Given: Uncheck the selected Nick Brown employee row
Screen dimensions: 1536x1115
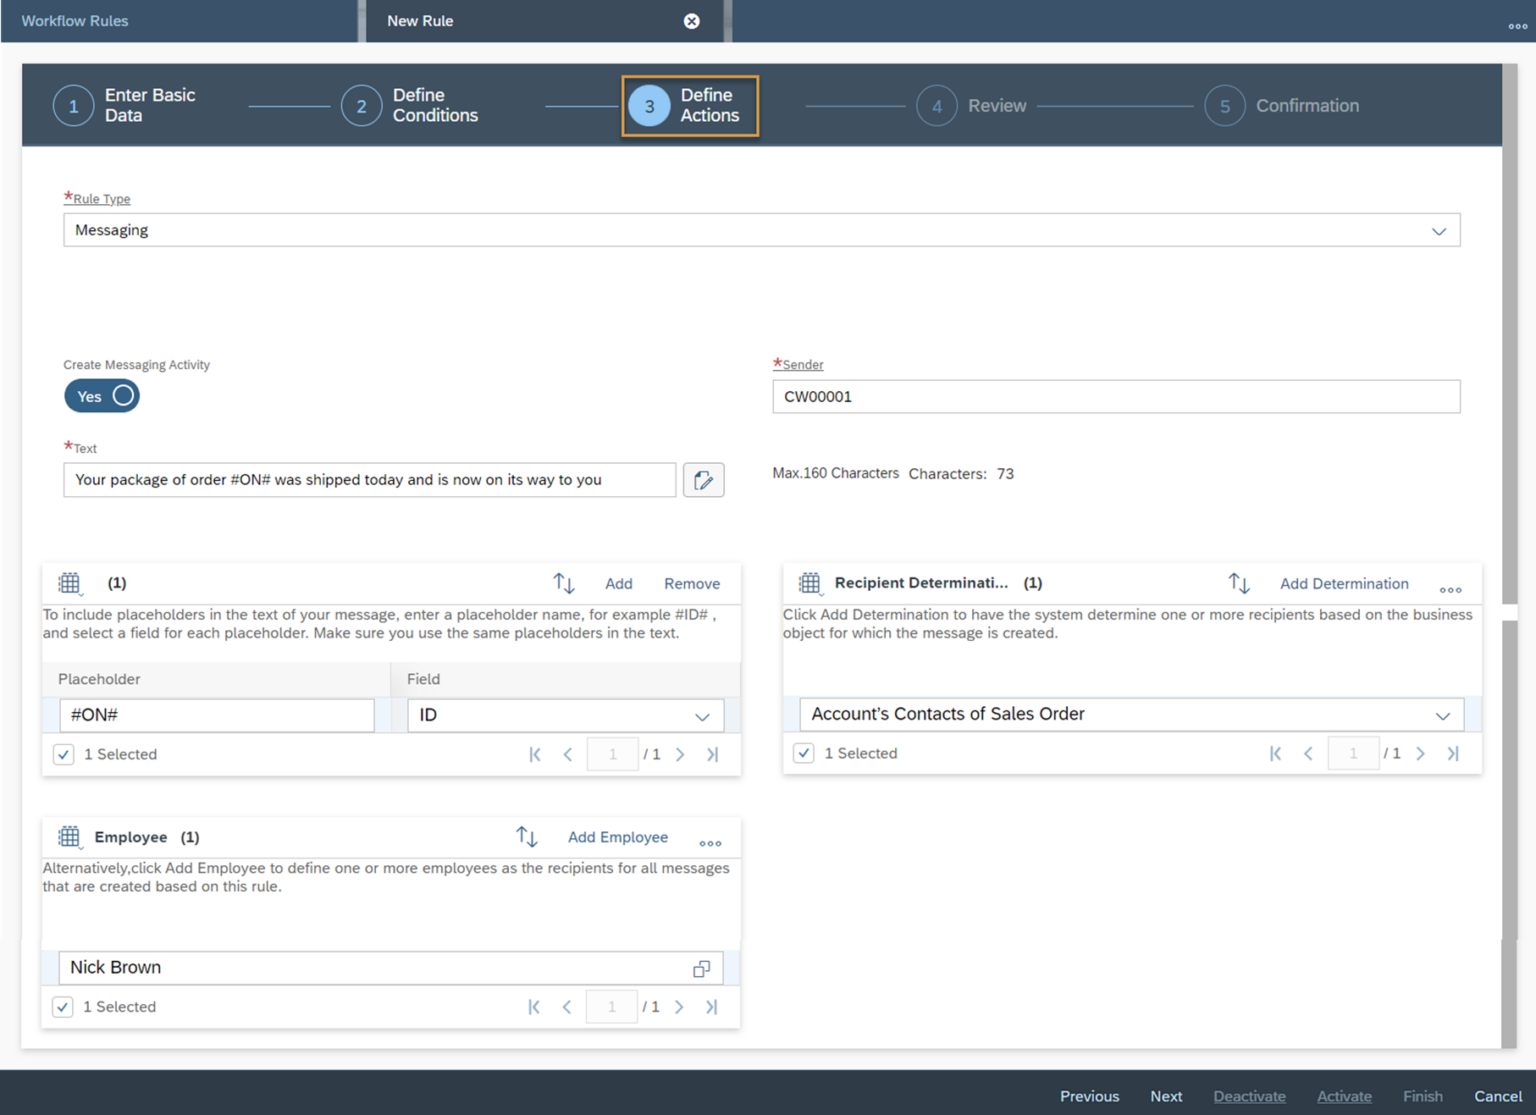Looking at the screenshot, I should pyautogui.click(x=62, y=1007).
